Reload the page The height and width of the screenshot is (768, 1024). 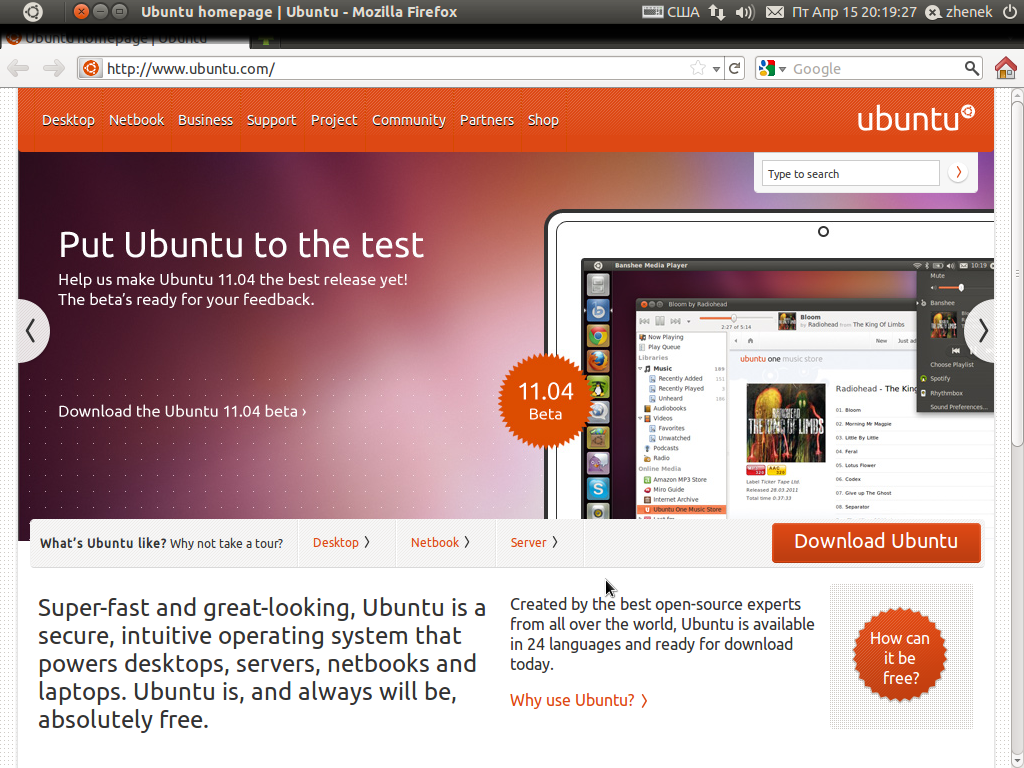735,68
